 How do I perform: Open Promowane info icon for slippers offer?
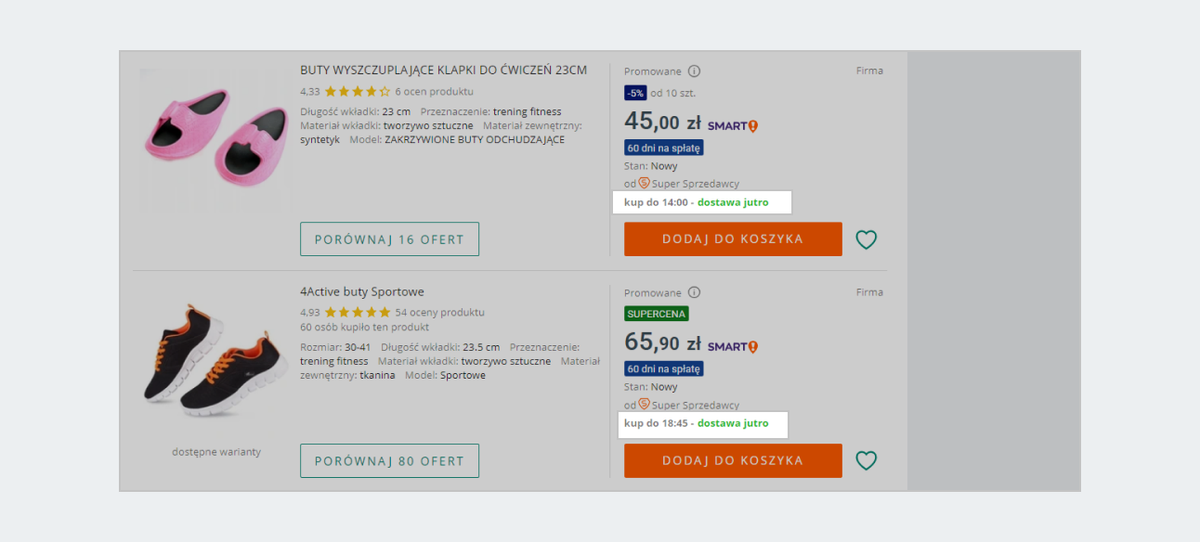pos(694,71)
